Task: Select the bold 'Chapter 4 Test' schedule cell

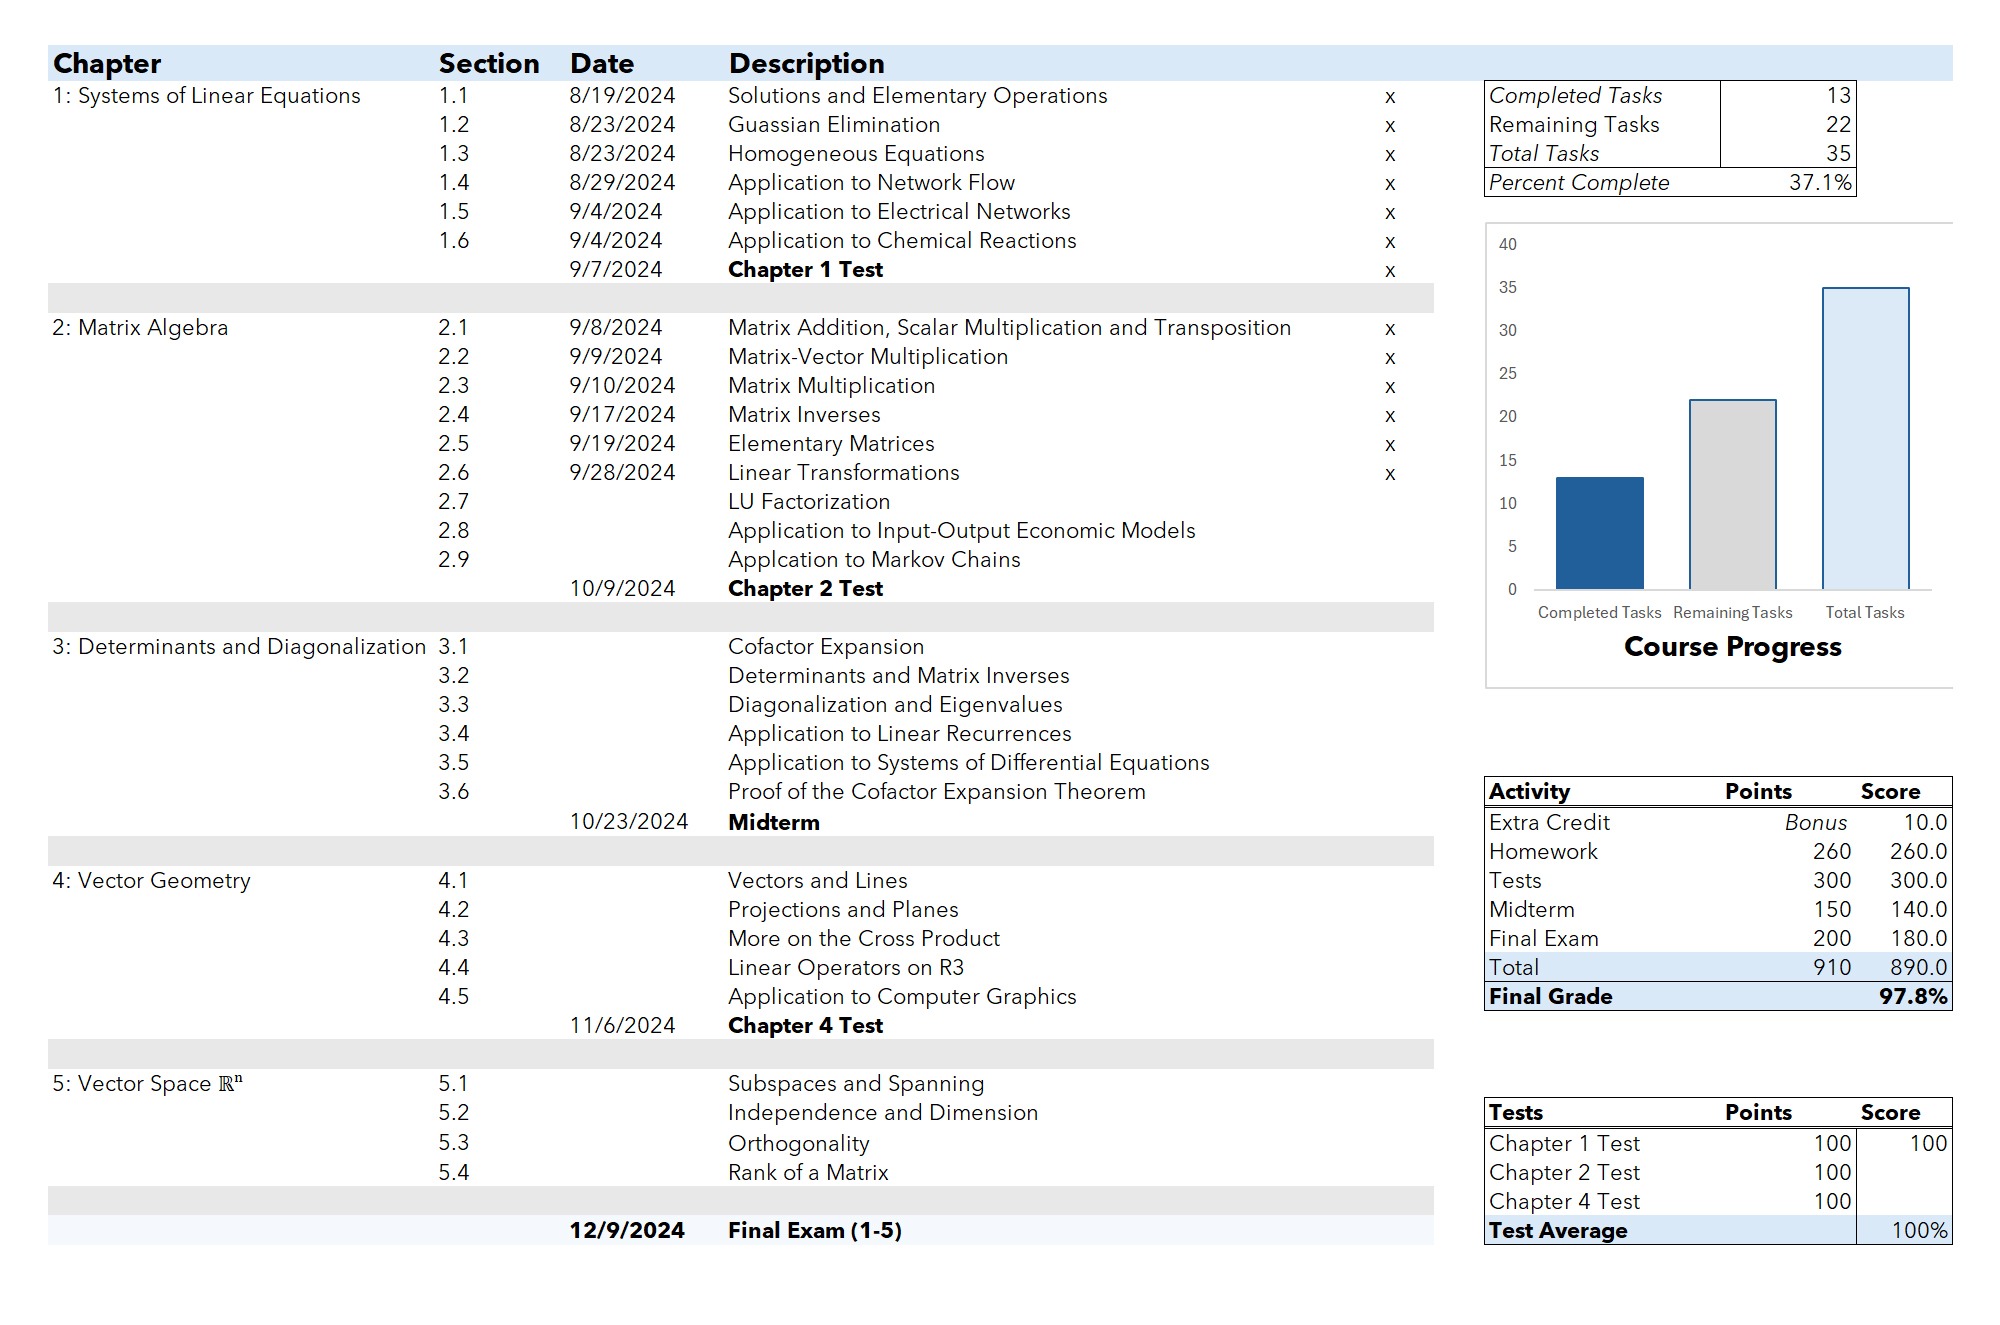Action: point(805,1026)
